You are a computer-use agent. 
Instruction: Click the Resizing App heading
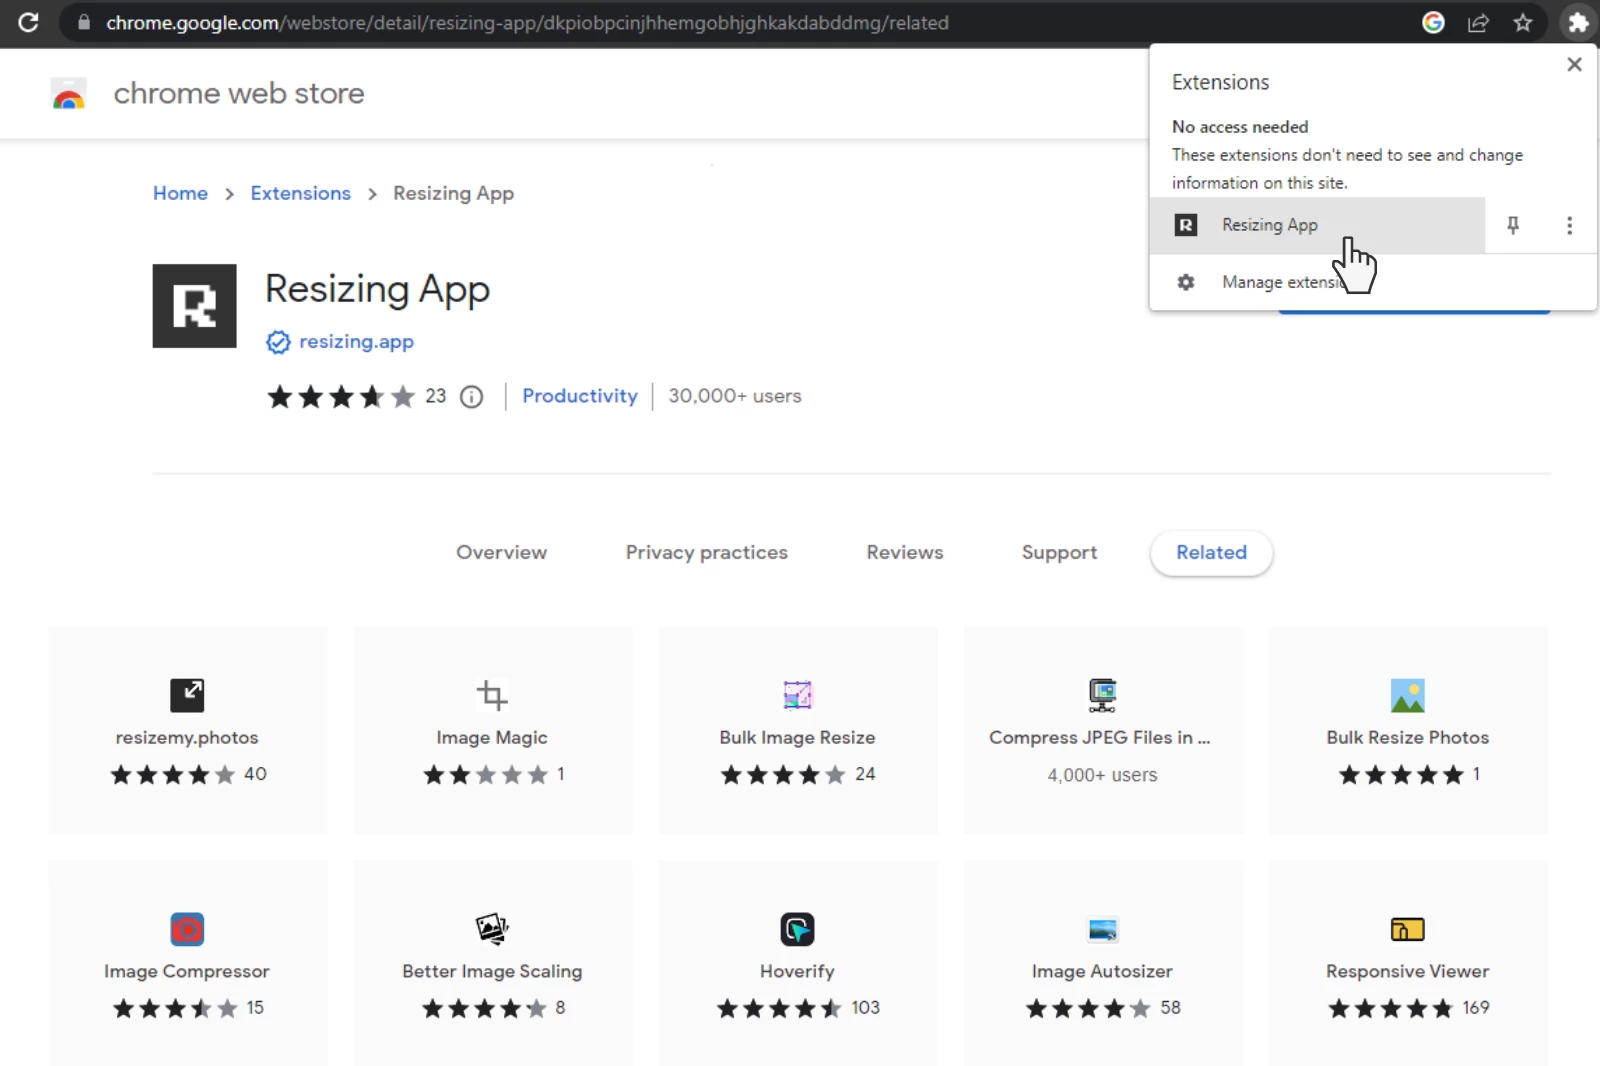coord(377,289)
